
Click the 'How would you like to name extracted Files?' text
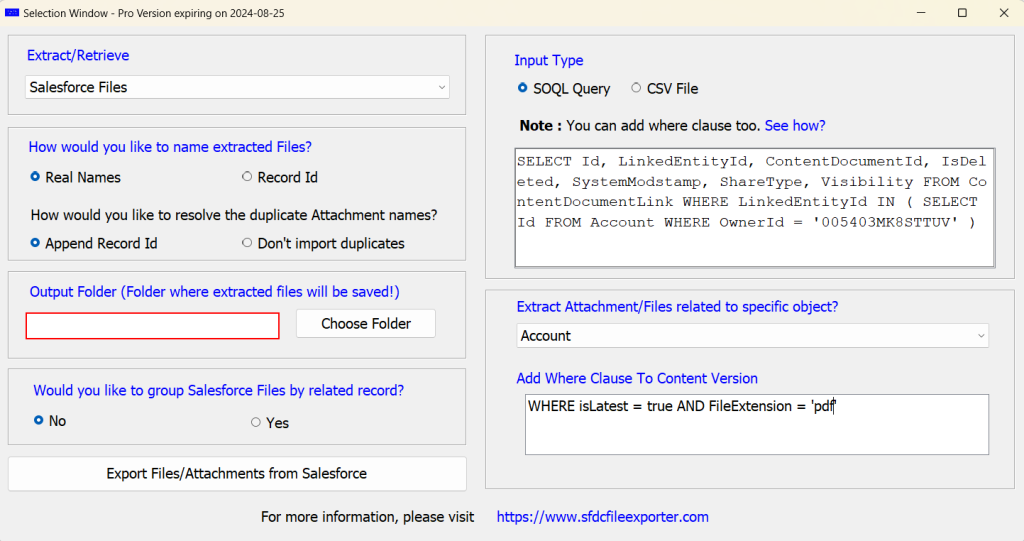click(170, 147)
